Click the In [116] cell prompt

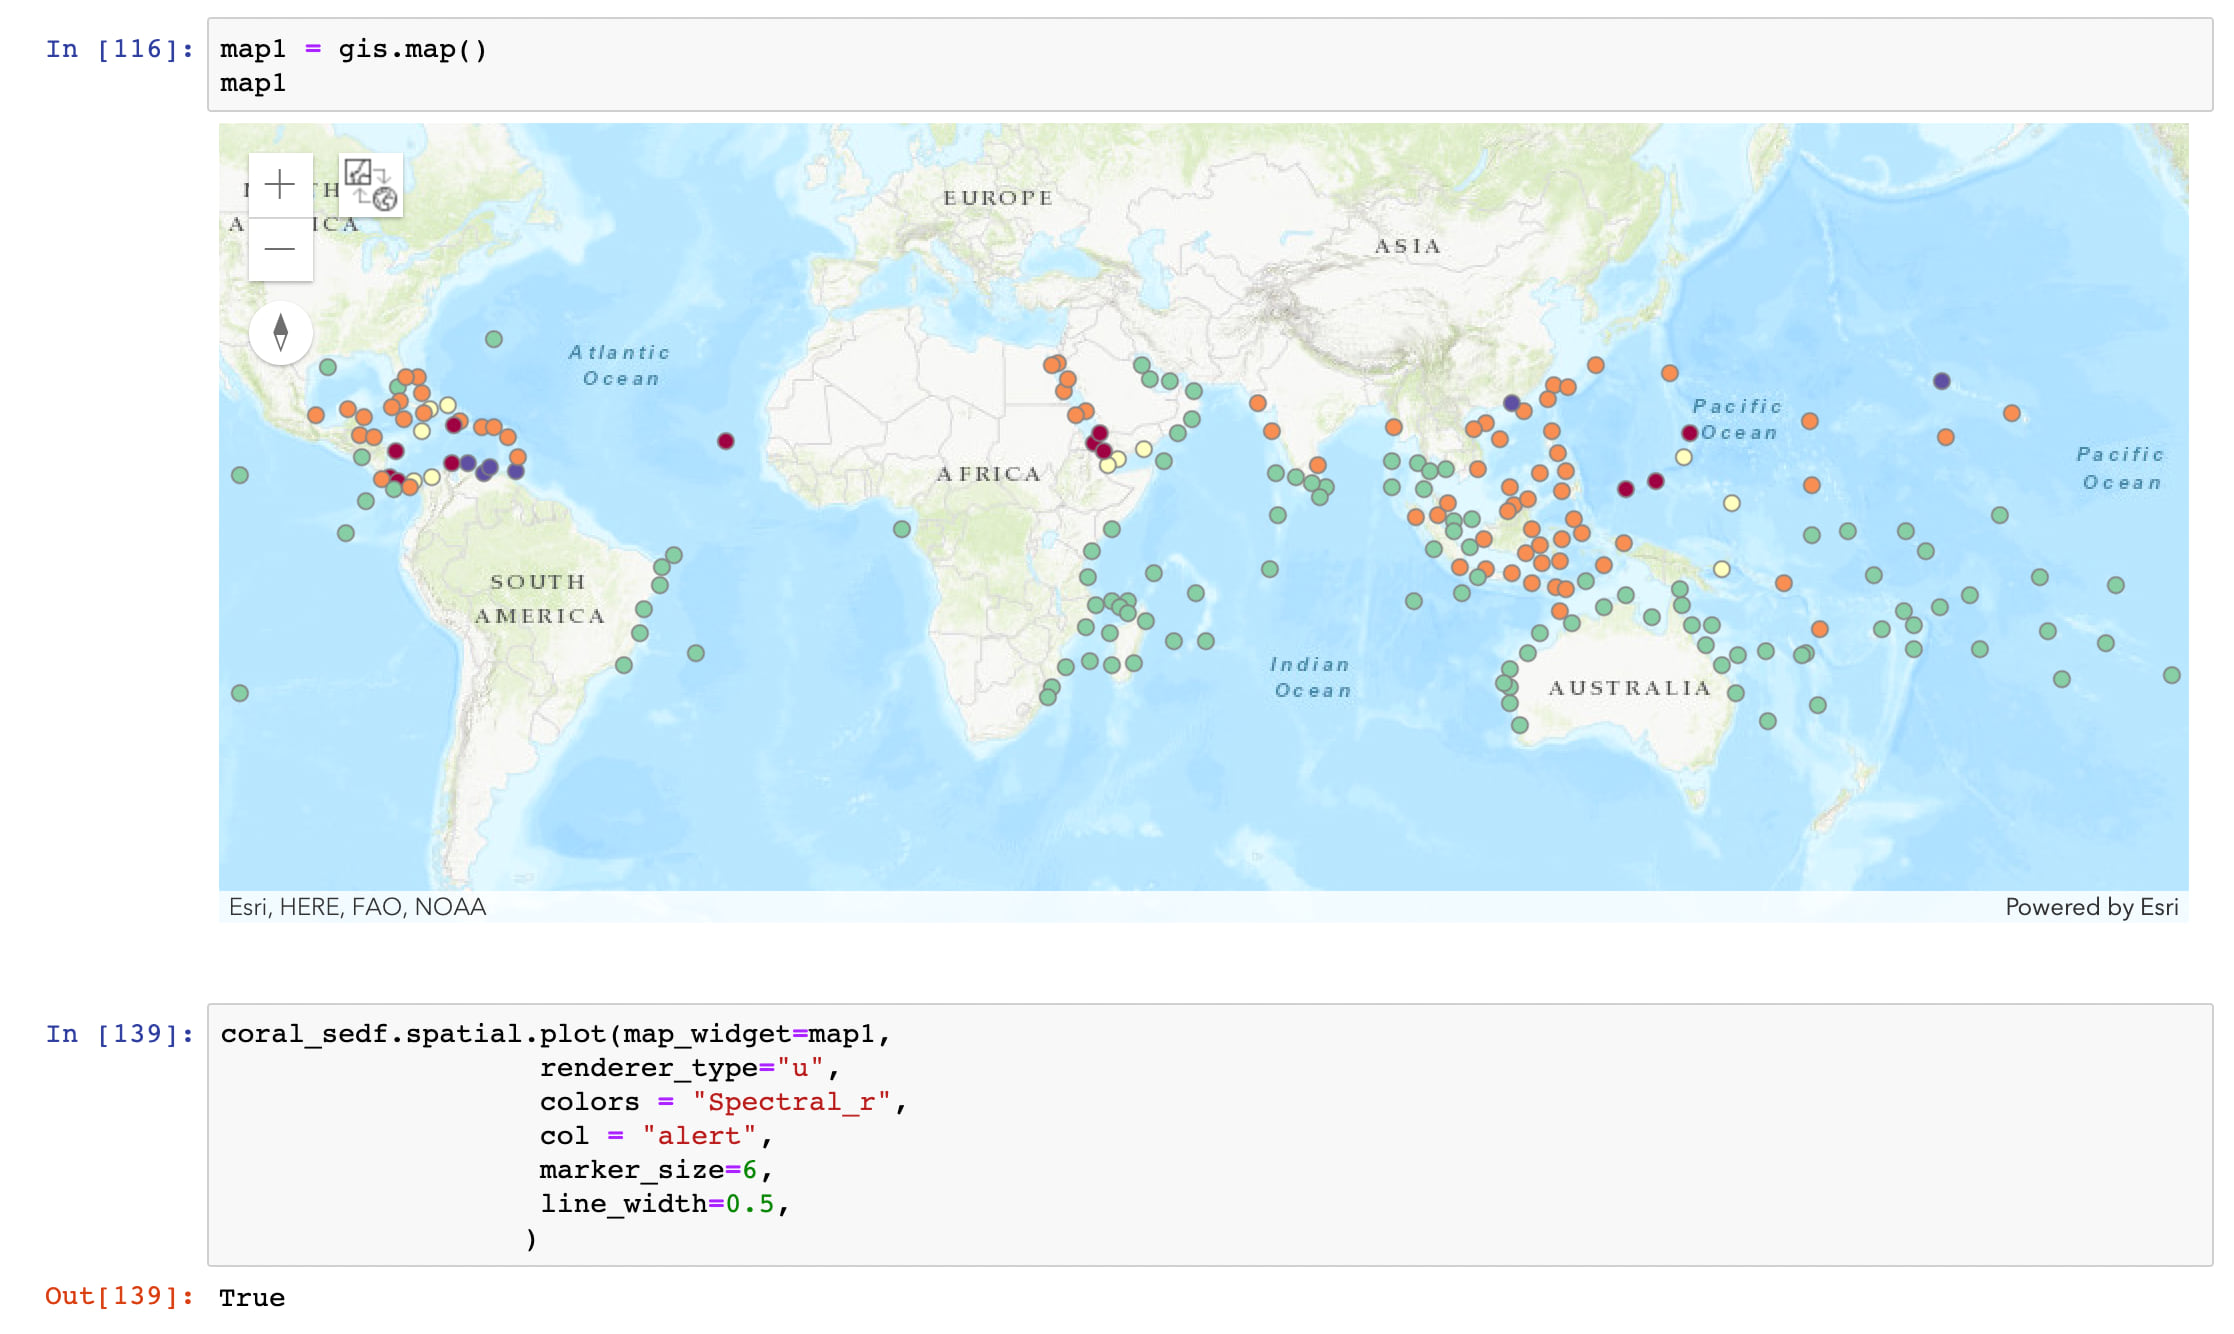point(119,49)
